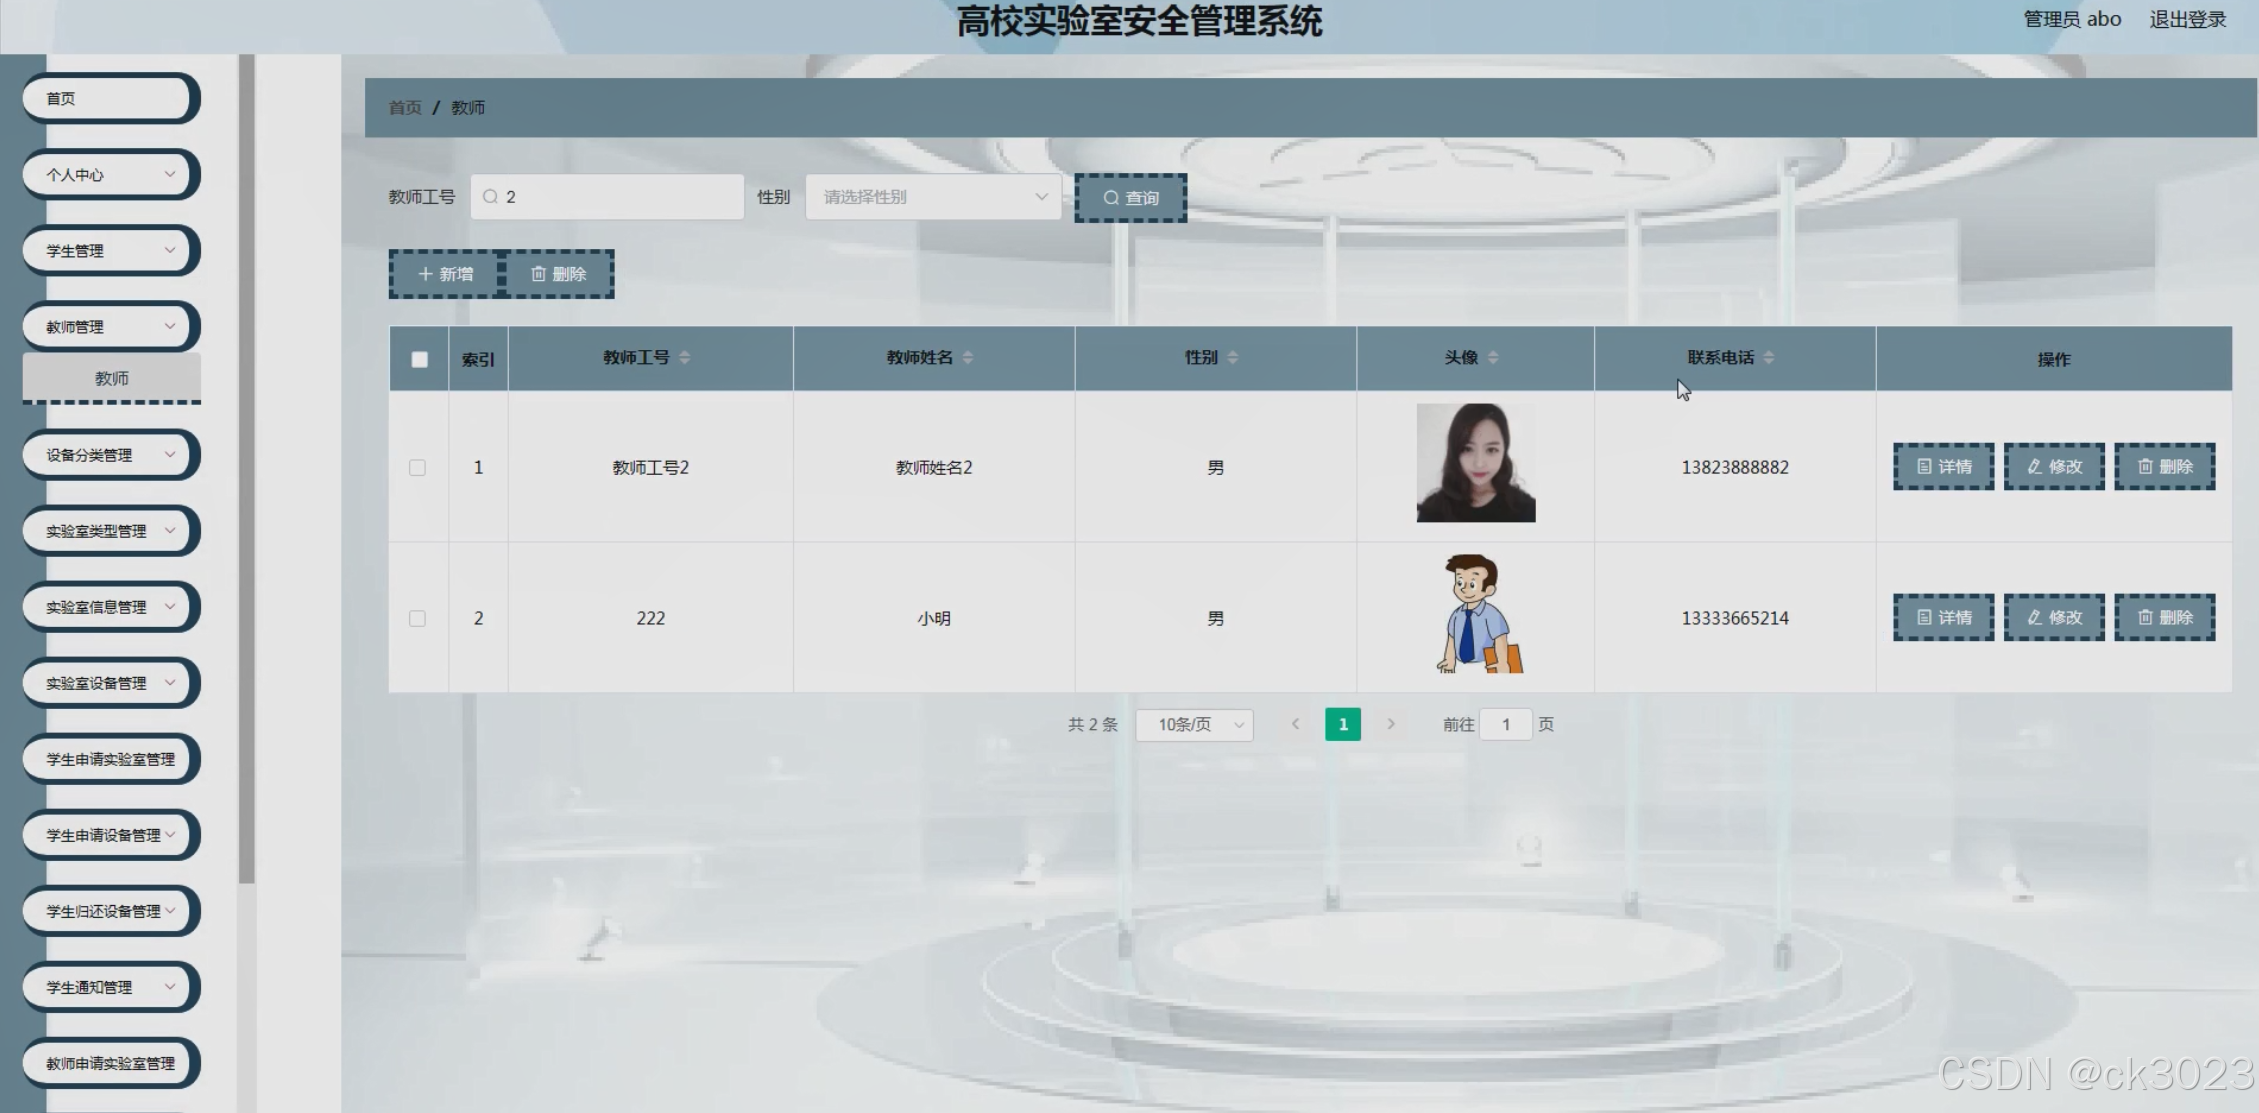2259x1113 pixels.
Task: Sort by 联系电话 column sort icon
Action: [x=1768, y=357]
